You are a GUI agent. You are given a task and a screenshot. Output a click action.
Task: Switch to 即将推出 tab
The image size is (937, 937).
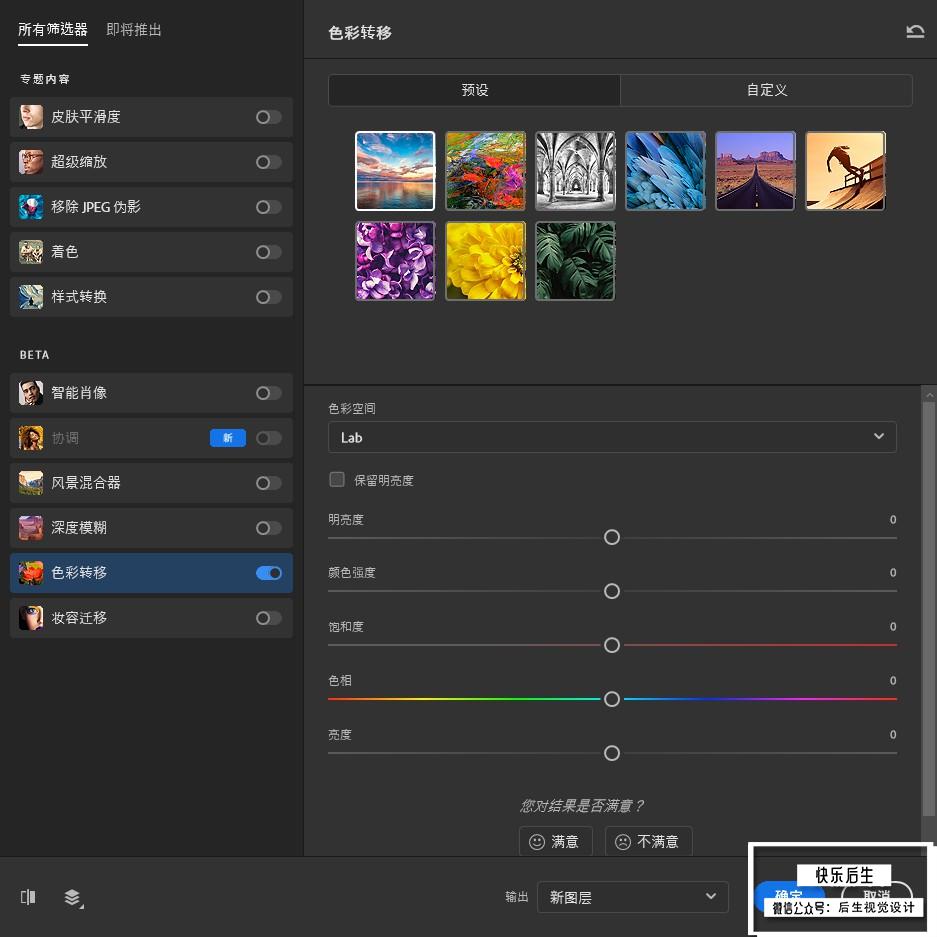(134, 29)
